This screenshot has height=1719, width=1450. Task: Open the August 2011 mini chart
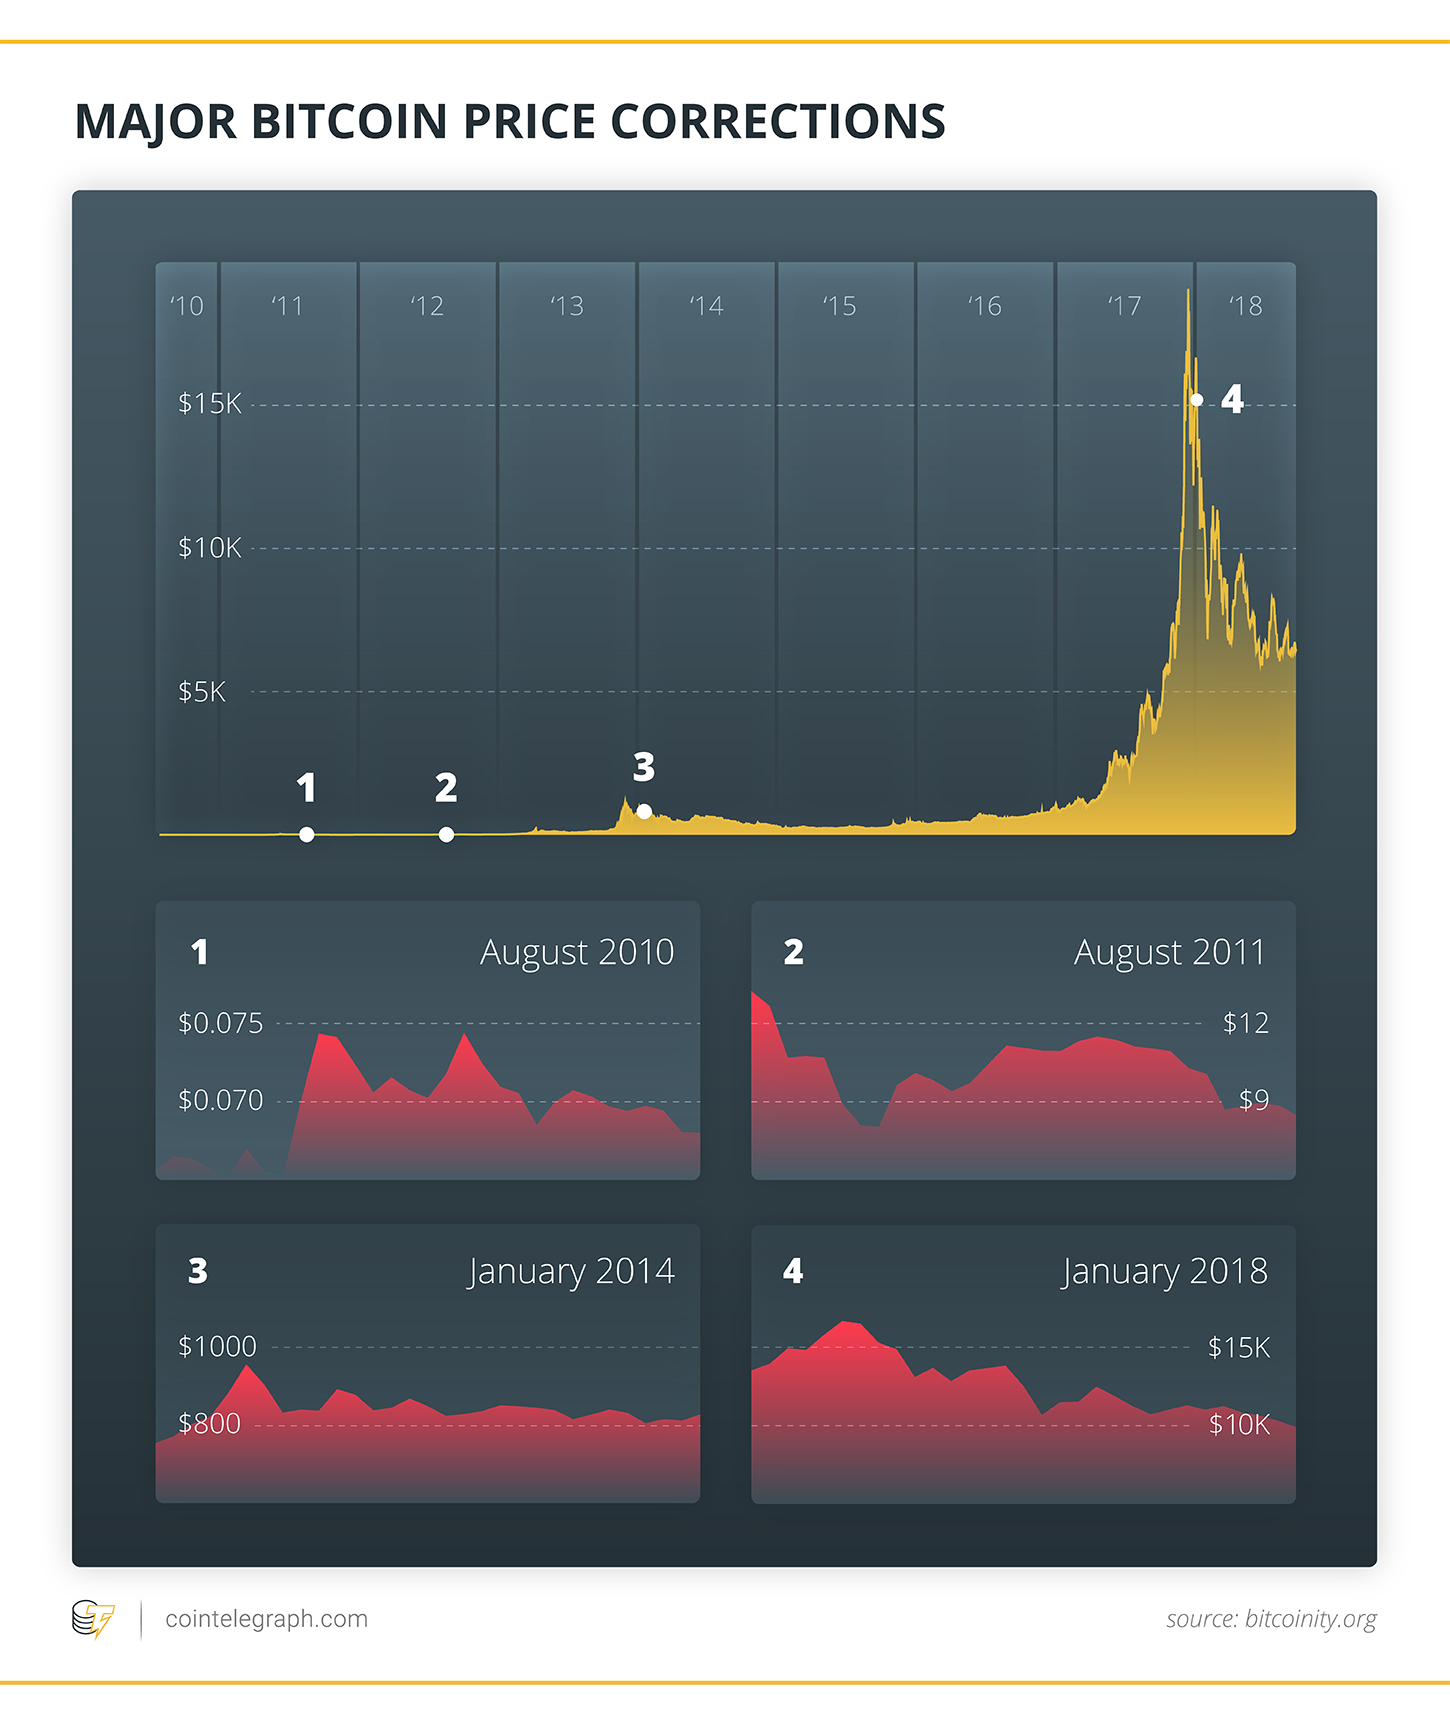[x=1023, y=1040]
